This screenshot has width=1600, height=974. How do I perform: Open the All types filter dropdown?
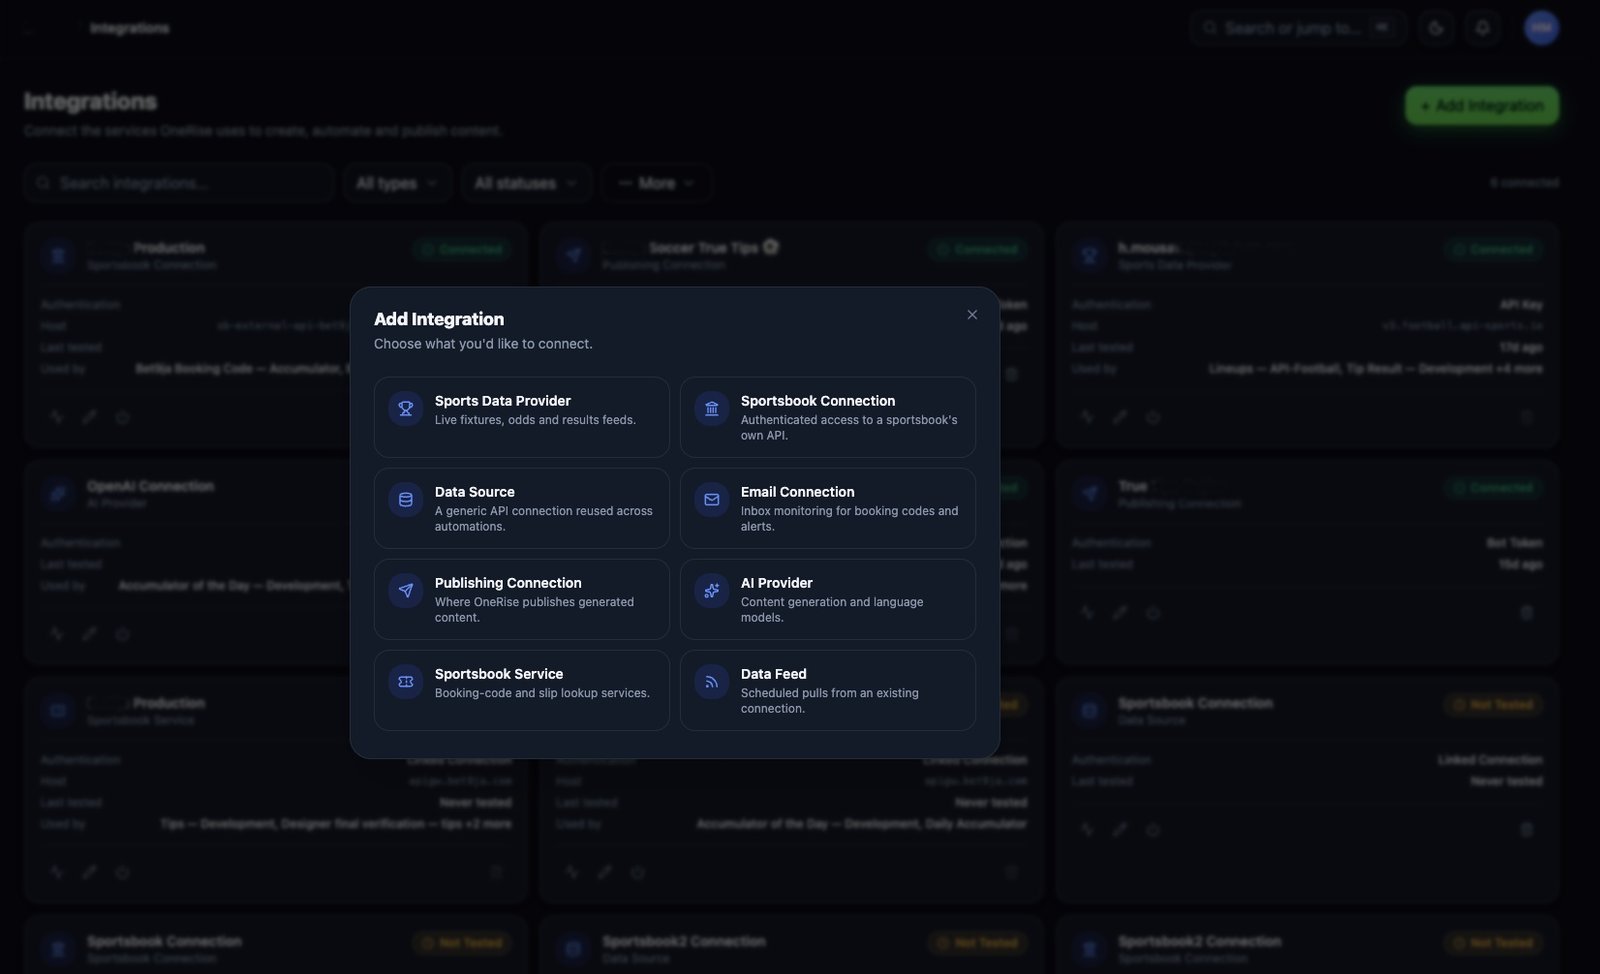click(397, 183)
